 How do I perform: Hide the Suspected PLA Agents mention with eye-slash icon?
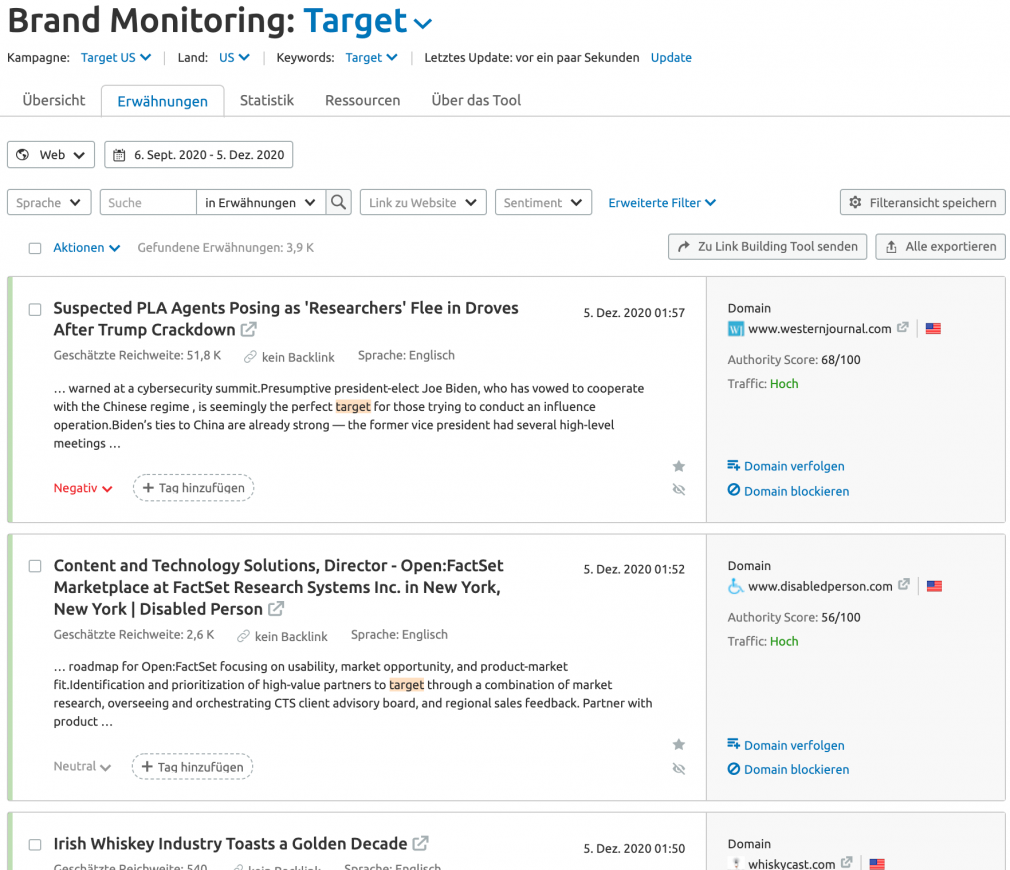coord(679,489)
